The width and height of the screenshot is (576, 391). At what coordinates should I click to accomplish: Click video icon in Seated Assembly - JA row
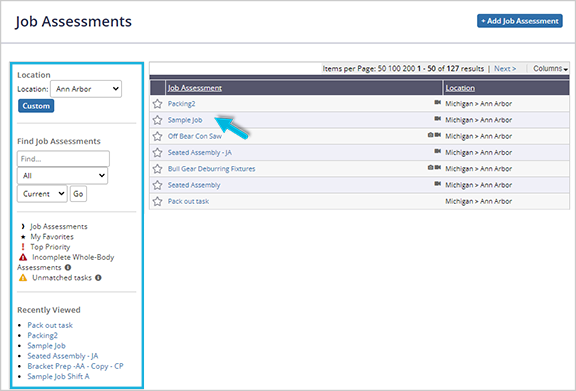(x=437, y=151)
